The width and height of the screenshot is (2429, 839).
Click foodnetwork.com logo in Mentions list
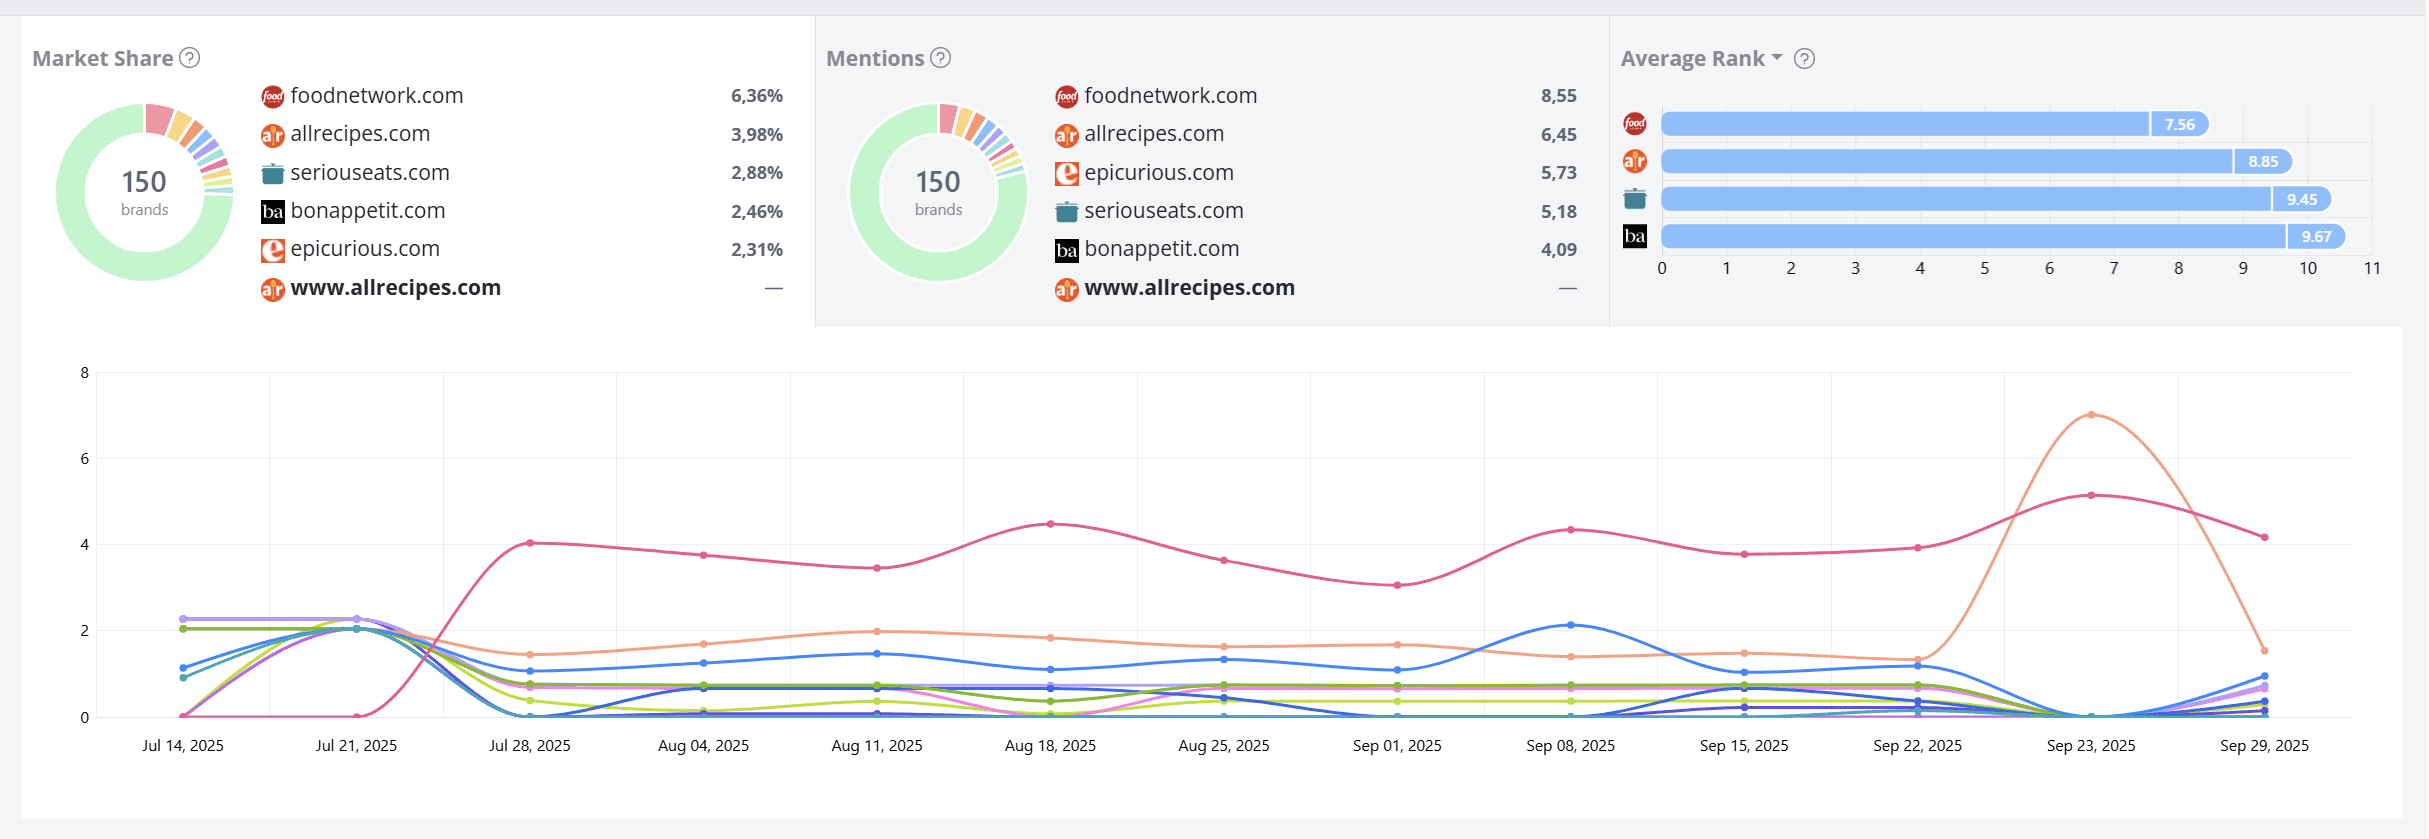pos(1066,97)
